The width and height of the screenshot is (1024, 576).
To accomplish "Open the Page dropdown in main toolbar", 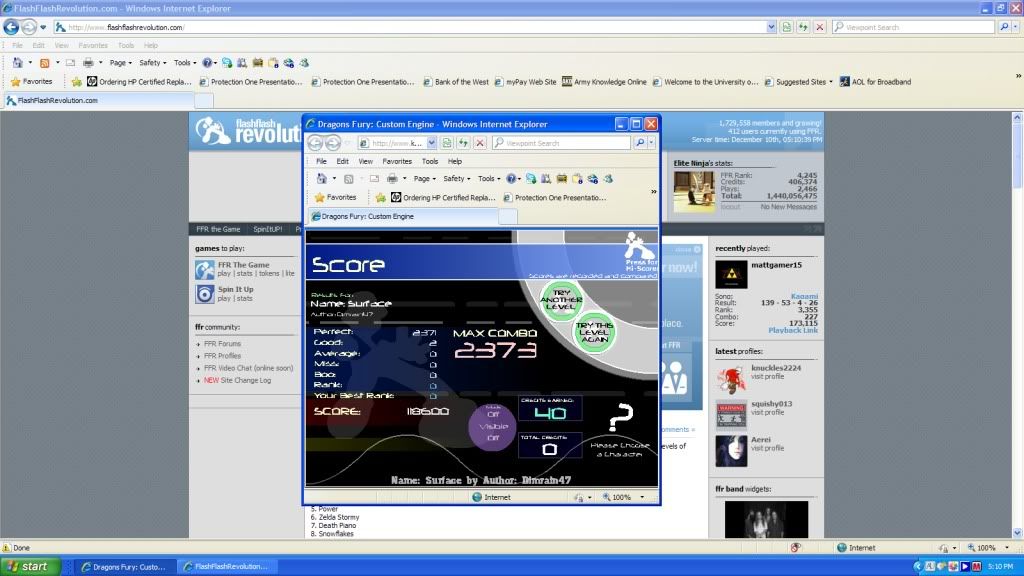I will click(121, 62).
